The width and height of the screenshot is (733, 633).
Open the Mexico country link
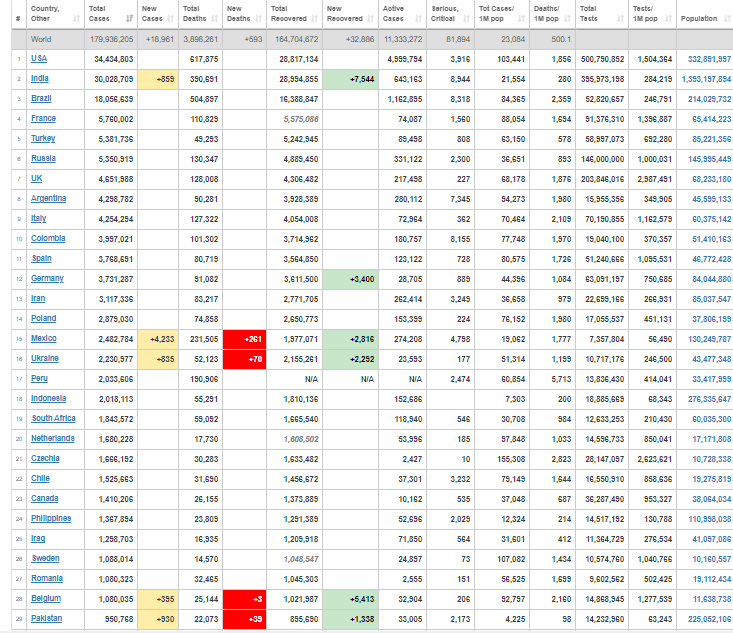pos(43,338)
